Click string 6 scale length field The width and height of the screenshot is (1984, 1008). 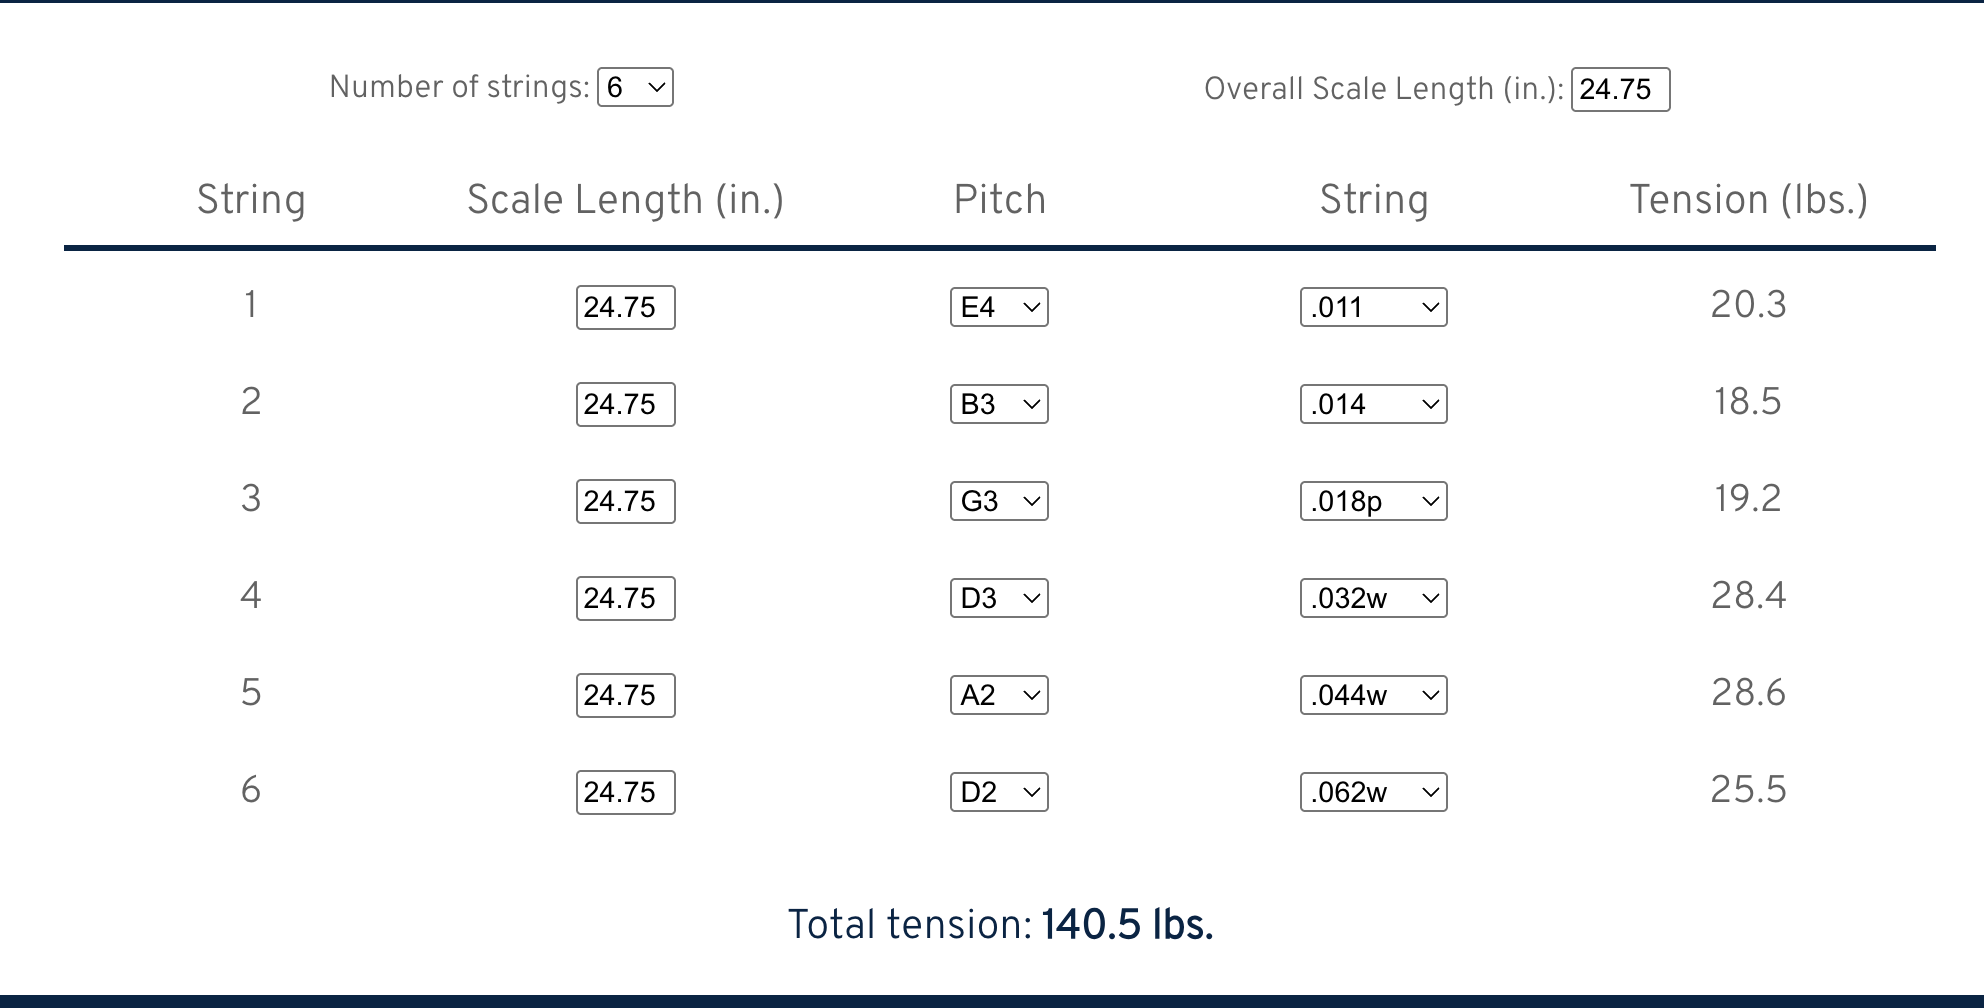625,792
